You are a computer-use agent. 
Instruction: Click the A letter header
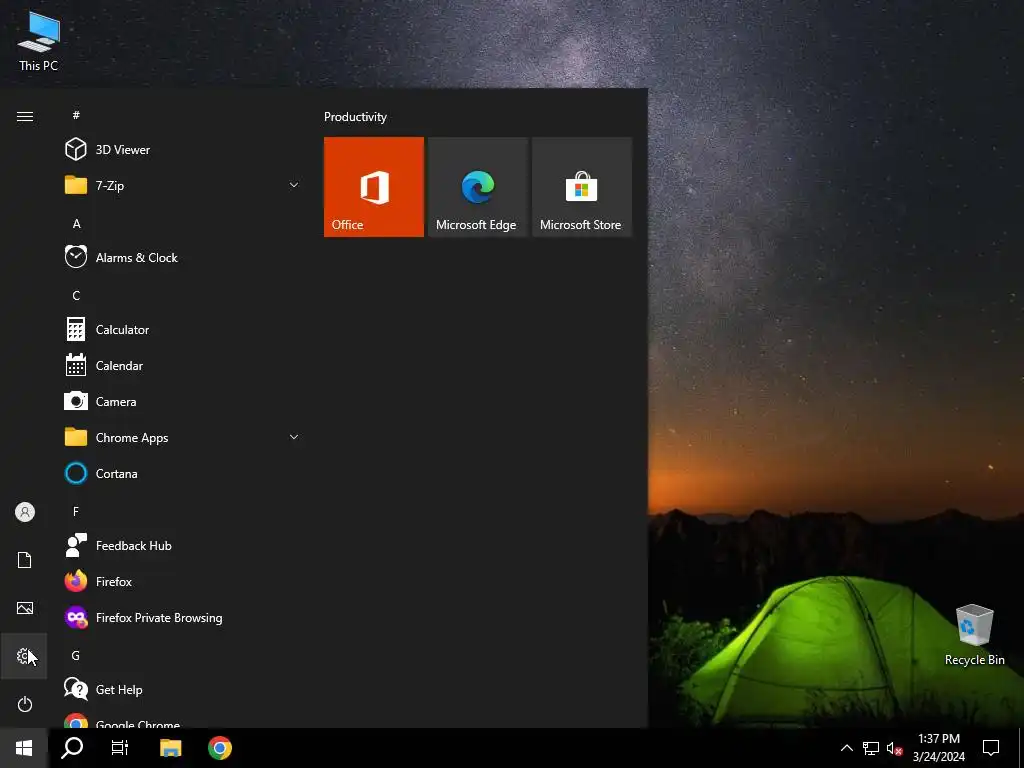click(x=76, y=223)
